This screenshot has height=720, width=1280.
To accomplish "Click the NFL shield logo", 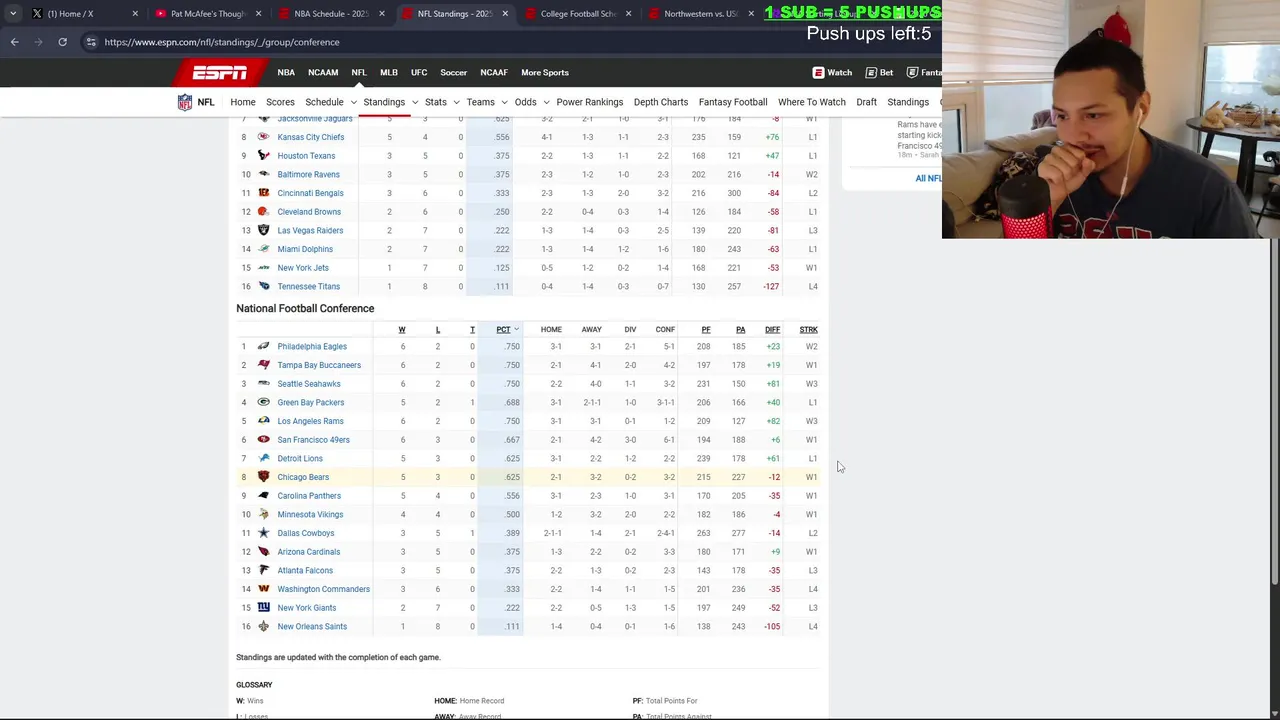I will [x=185, y=102].
